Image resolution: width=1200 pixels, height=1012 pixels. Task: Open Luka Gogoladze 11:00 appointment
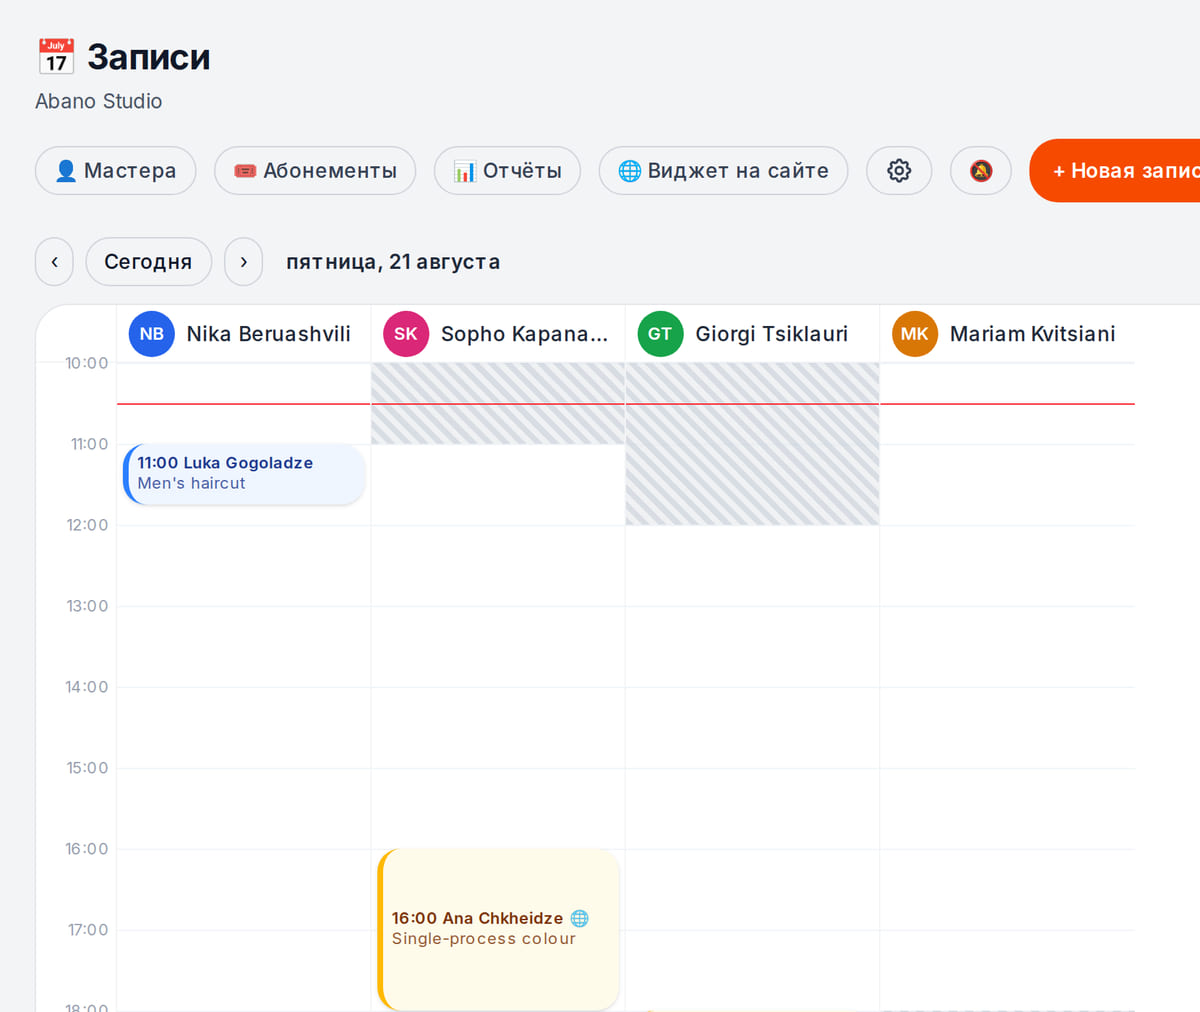(244, 474)
